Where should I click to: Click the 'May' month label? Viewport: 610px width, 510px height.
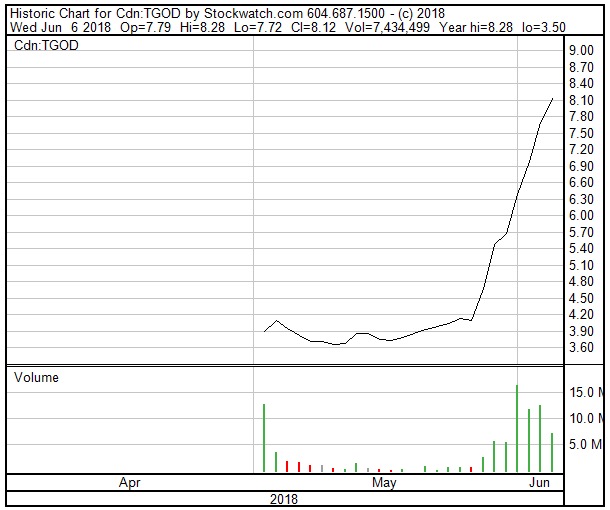coord(384,483)
